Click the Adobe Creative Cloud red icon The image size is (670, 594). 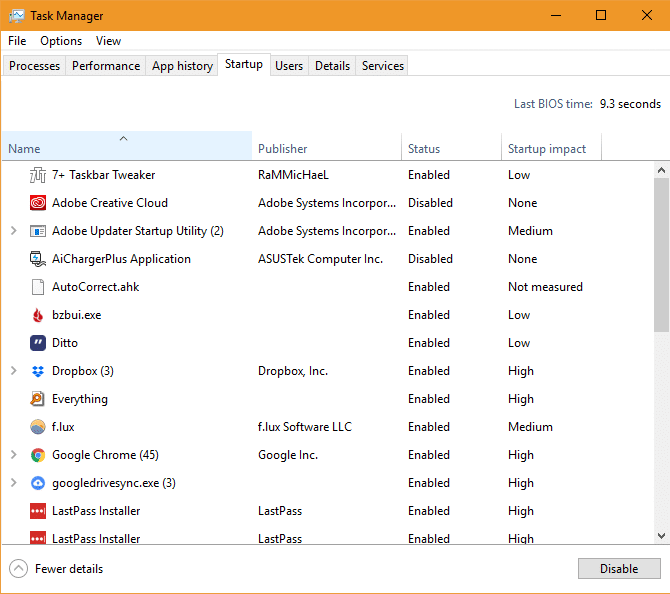tap(38, 203)
